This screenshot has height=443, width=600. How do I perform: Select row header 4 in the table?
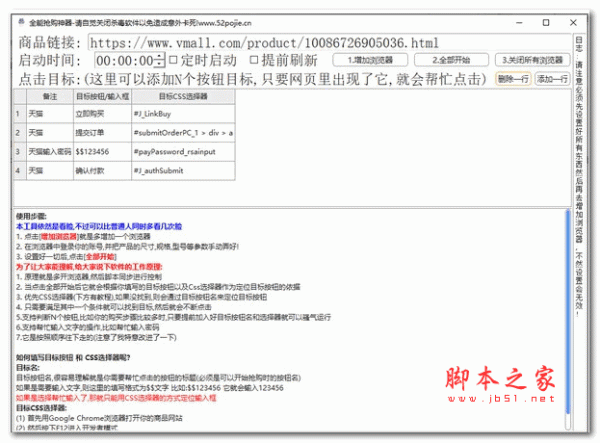tap(20, 171)
